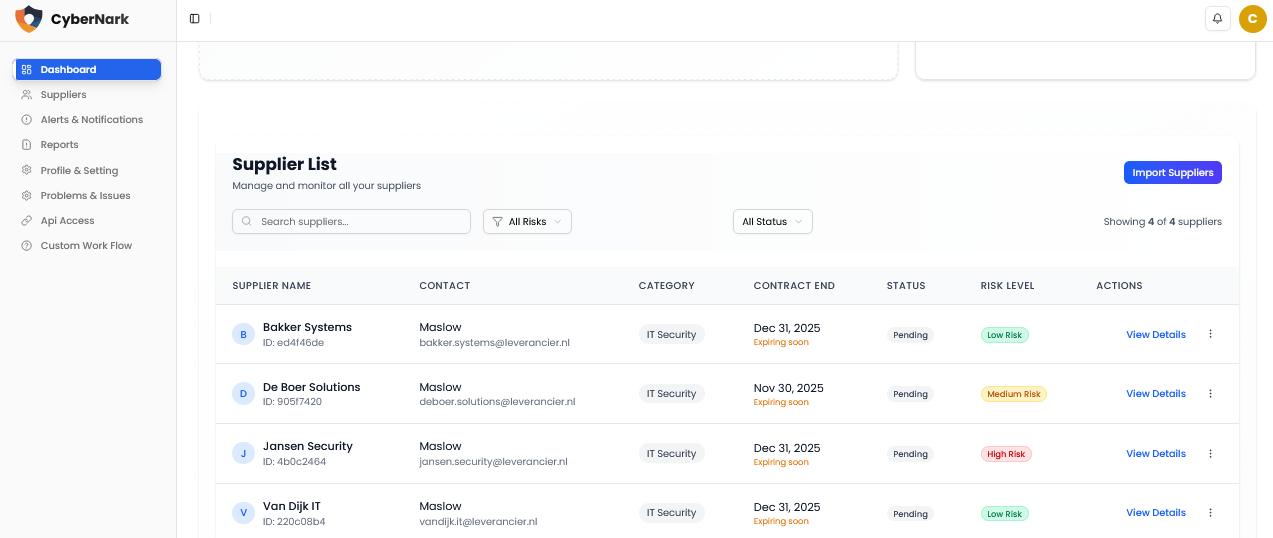Open Custom Work Flow menu item
The width and height of the screenshot is (1273, 538).
[86, 246]
